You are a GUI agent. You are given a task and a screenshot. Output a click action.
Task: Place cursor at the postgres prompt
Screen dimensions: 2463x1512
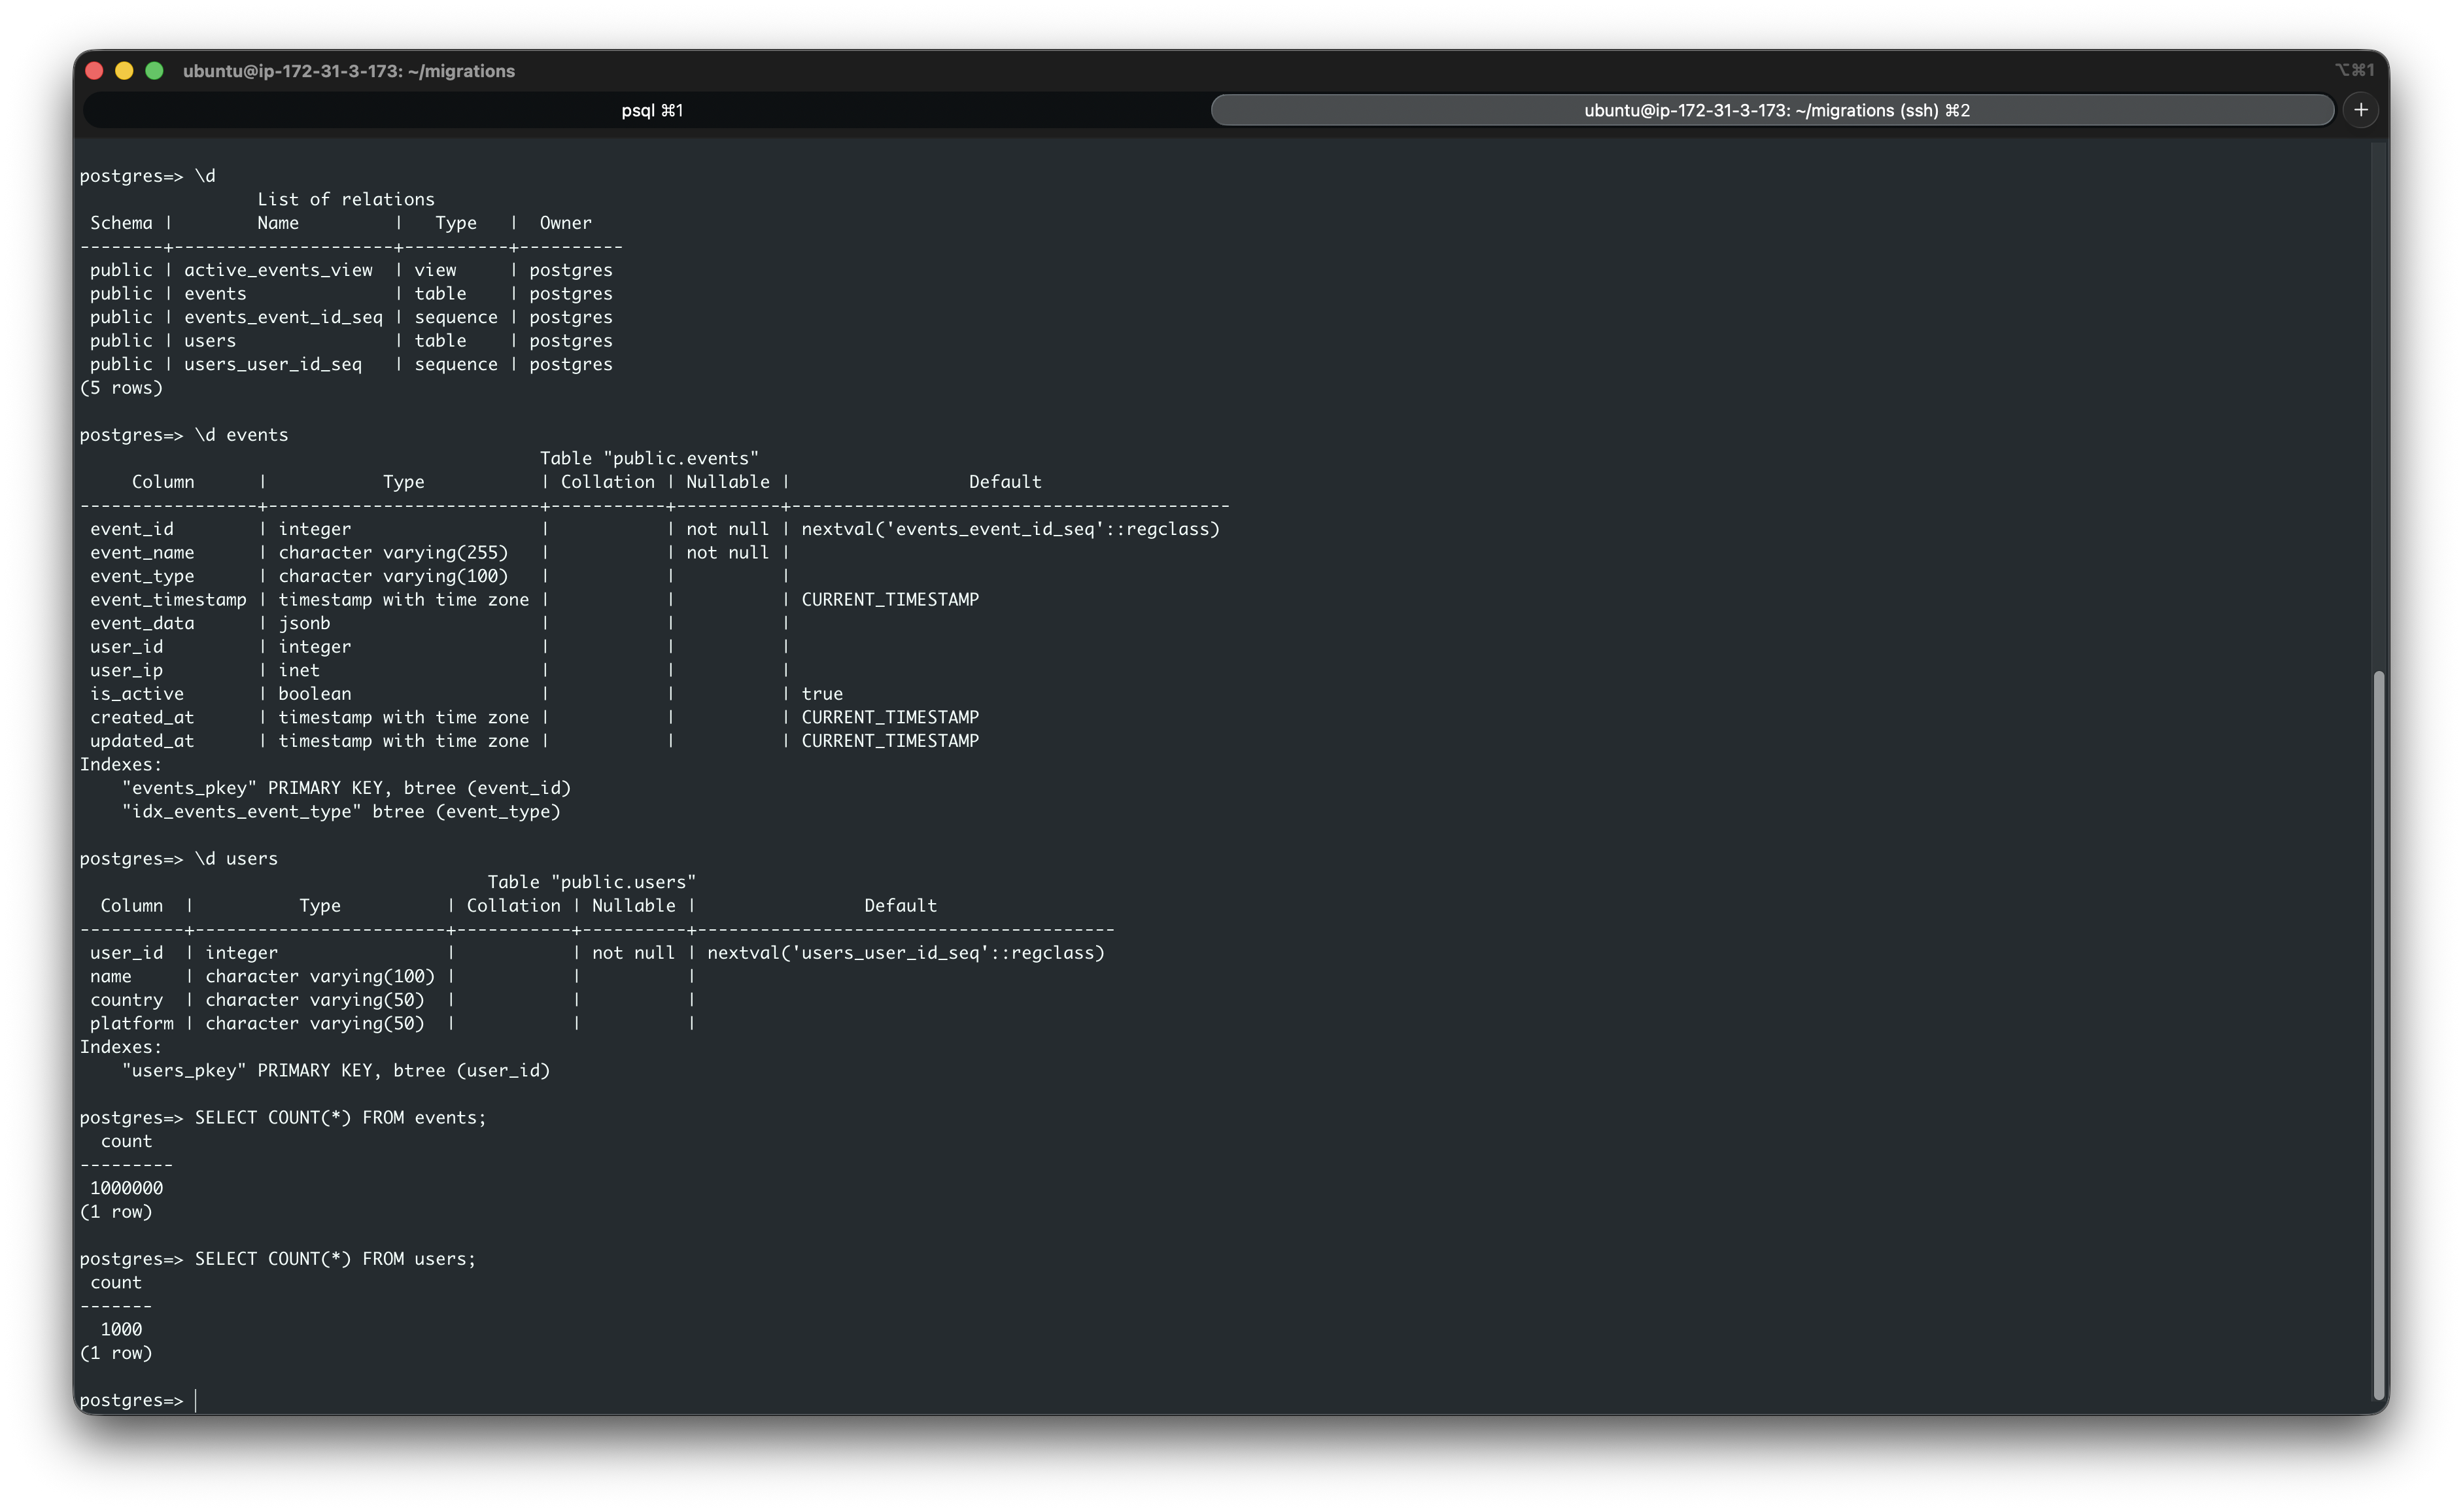click(196, 1400)
